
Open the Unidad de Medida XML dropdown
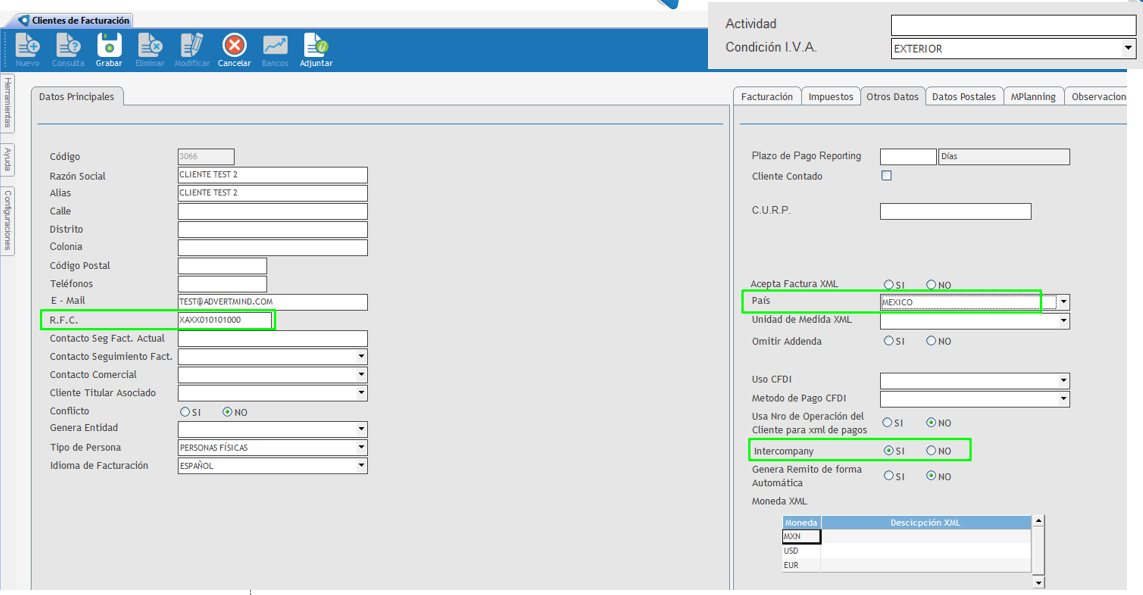(1064, 321)
